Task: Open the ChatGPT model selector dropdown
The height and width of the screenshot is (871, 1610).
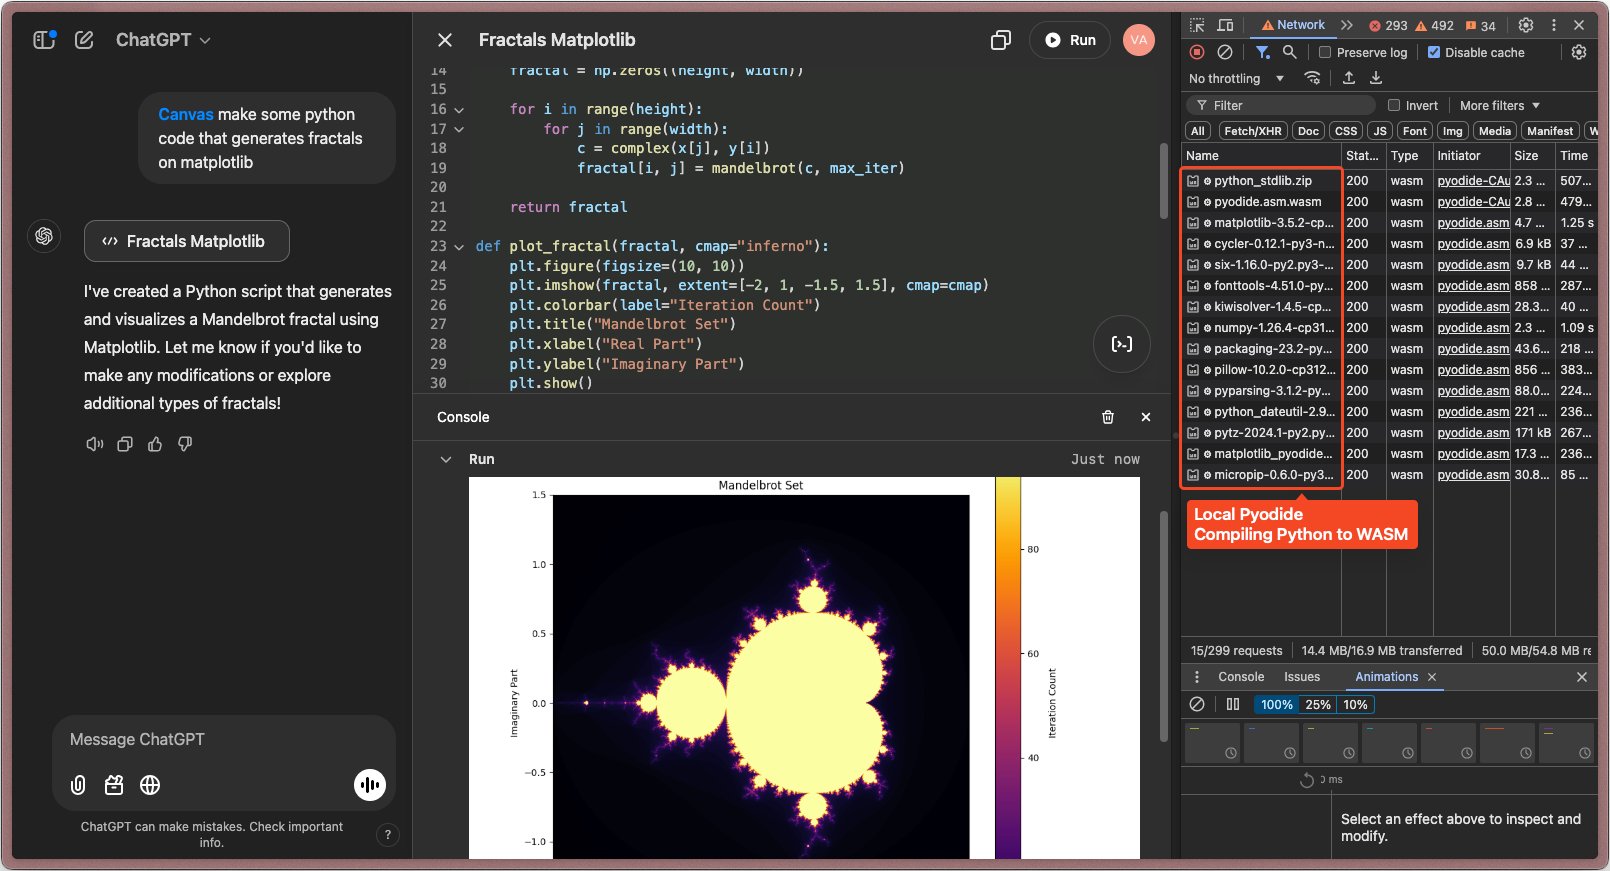Action: [x=163, y=40]
